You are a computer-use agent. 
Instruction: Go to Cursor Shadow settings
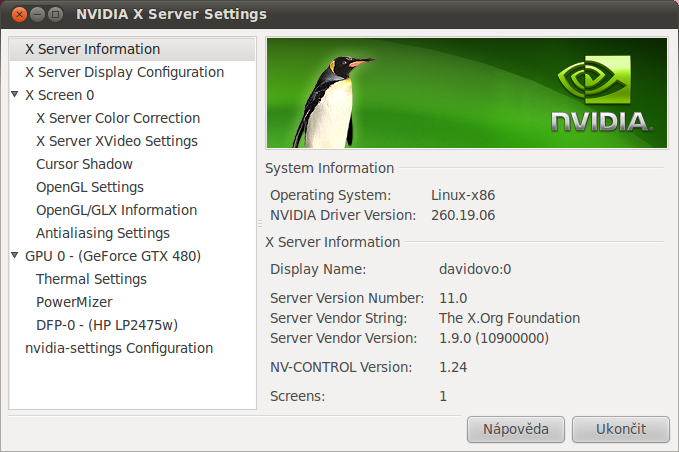tap(84, 164)
